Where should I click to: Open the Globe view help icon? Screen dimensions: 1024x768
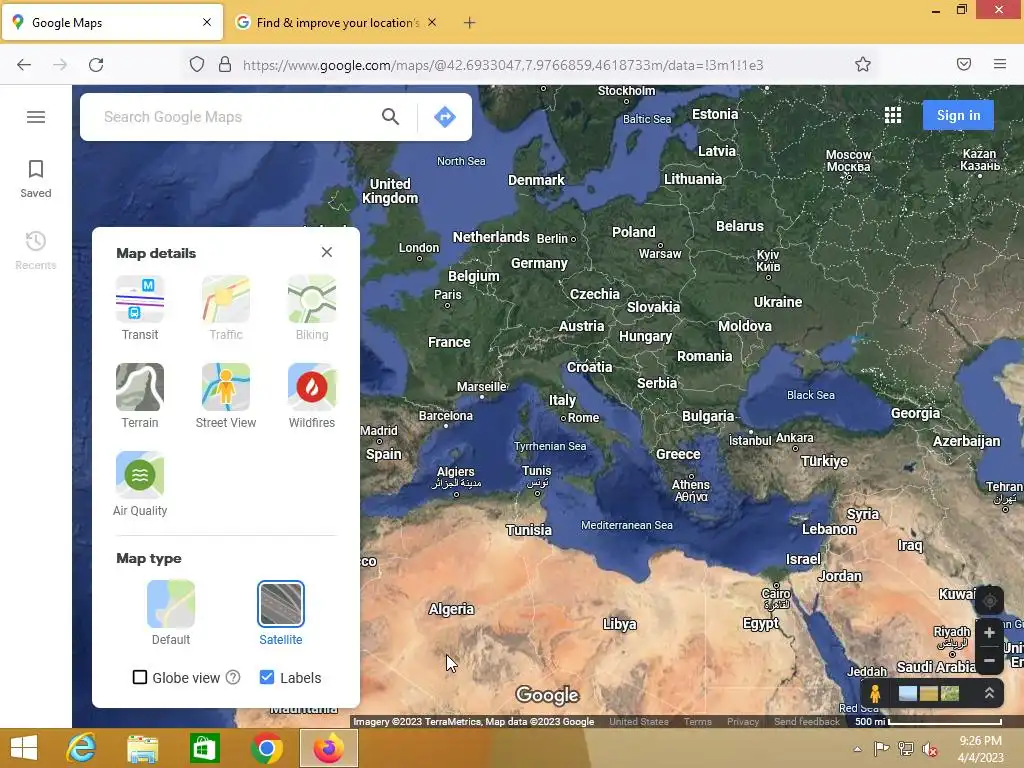tap(233, 677)
